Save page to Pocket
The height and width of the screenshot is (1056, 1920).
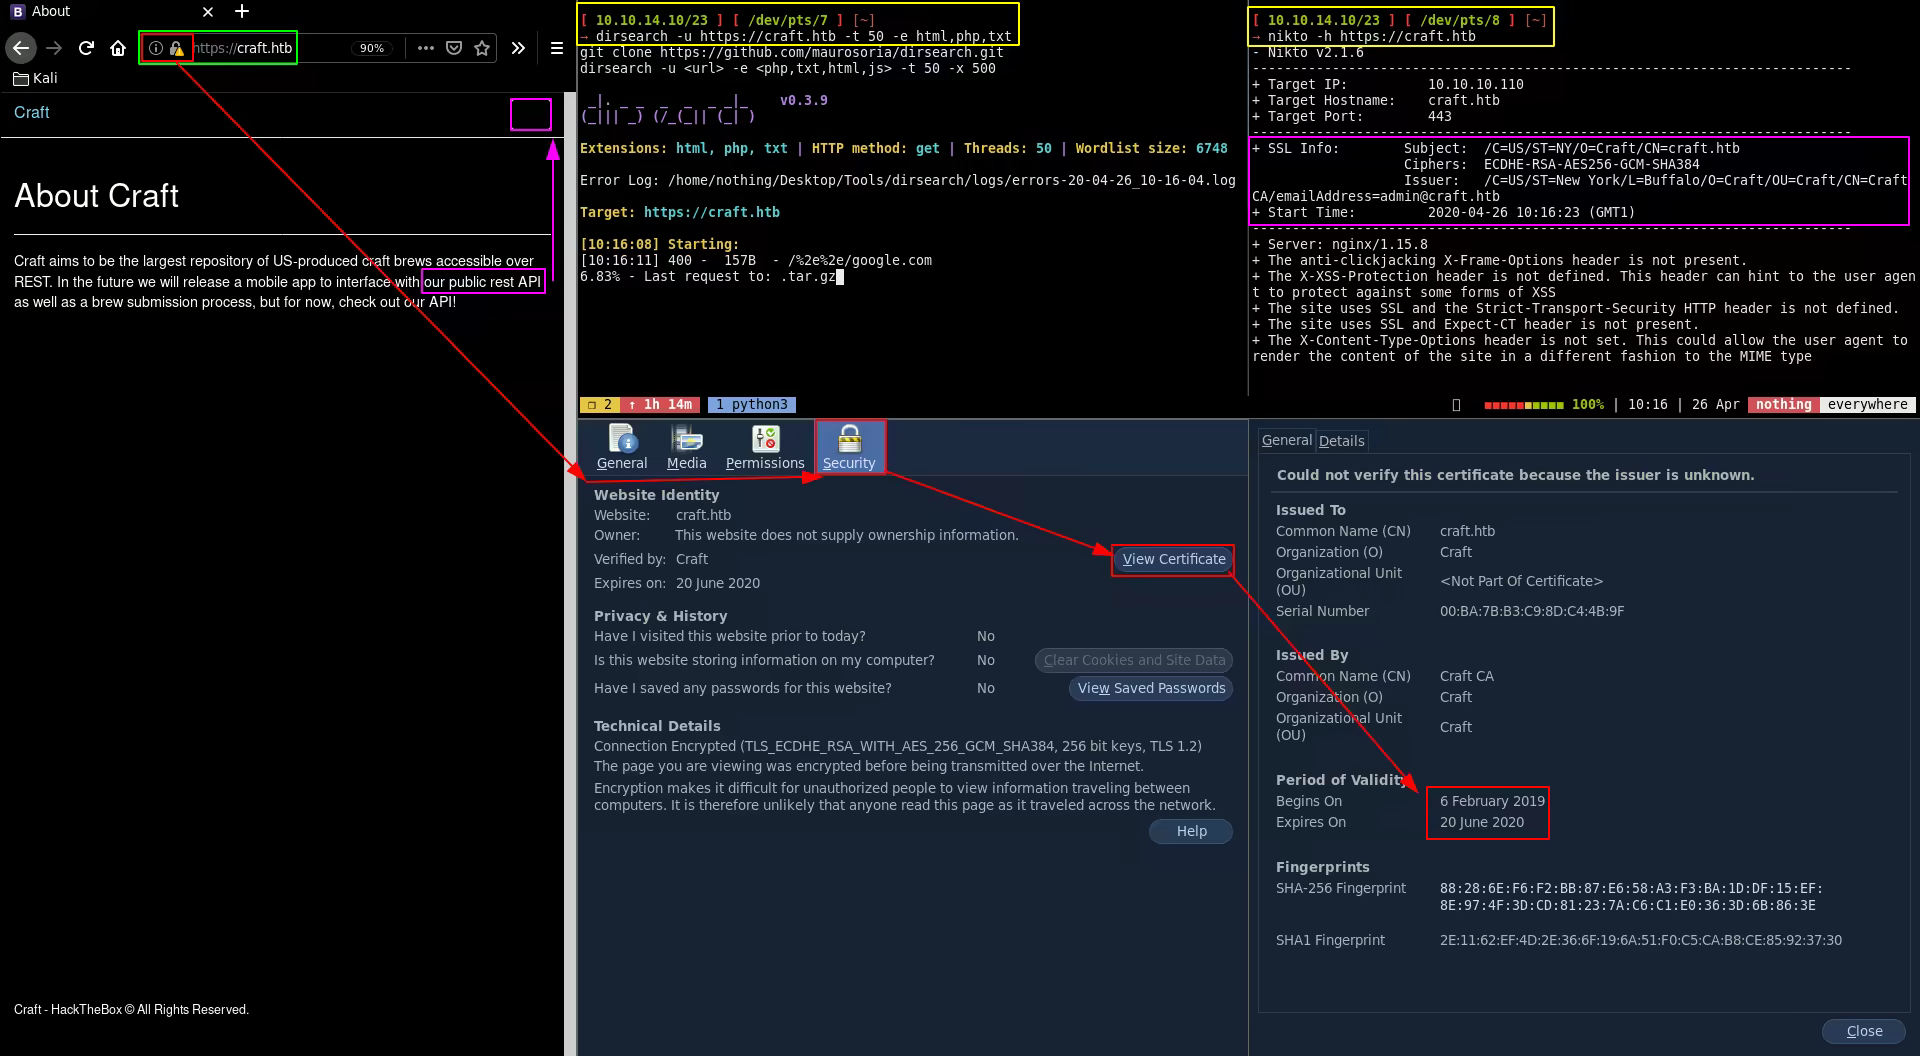[454, 48]
